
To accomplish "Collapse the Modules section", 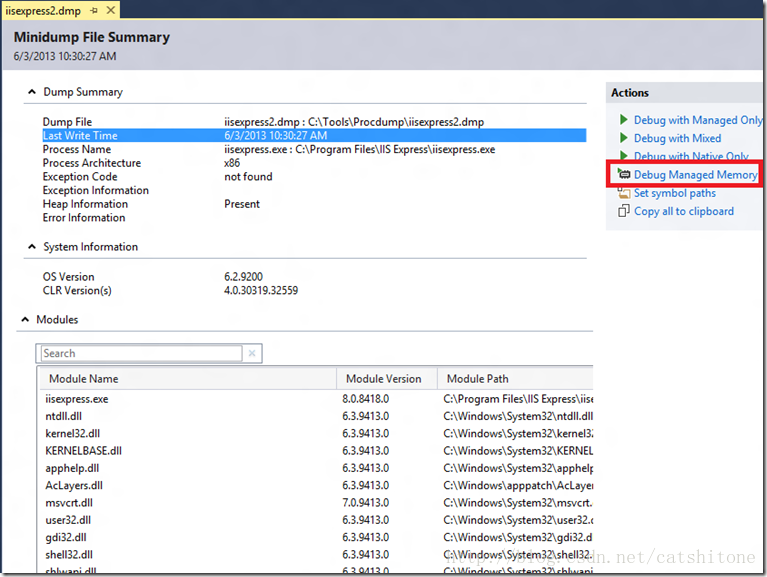I will (25, 319).
